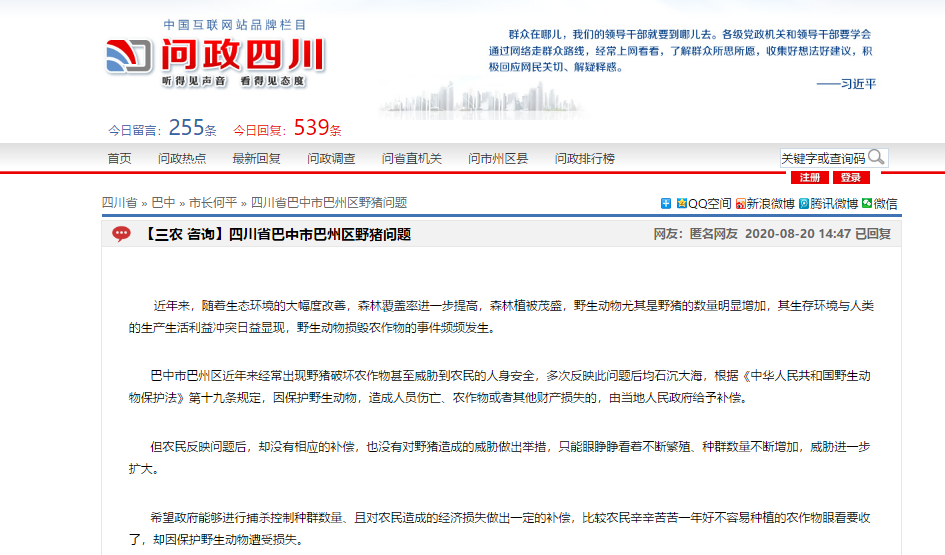Click the 四川省 breadcrumb link
Viewport: 945px width, 555px height.
pos(119,202)
